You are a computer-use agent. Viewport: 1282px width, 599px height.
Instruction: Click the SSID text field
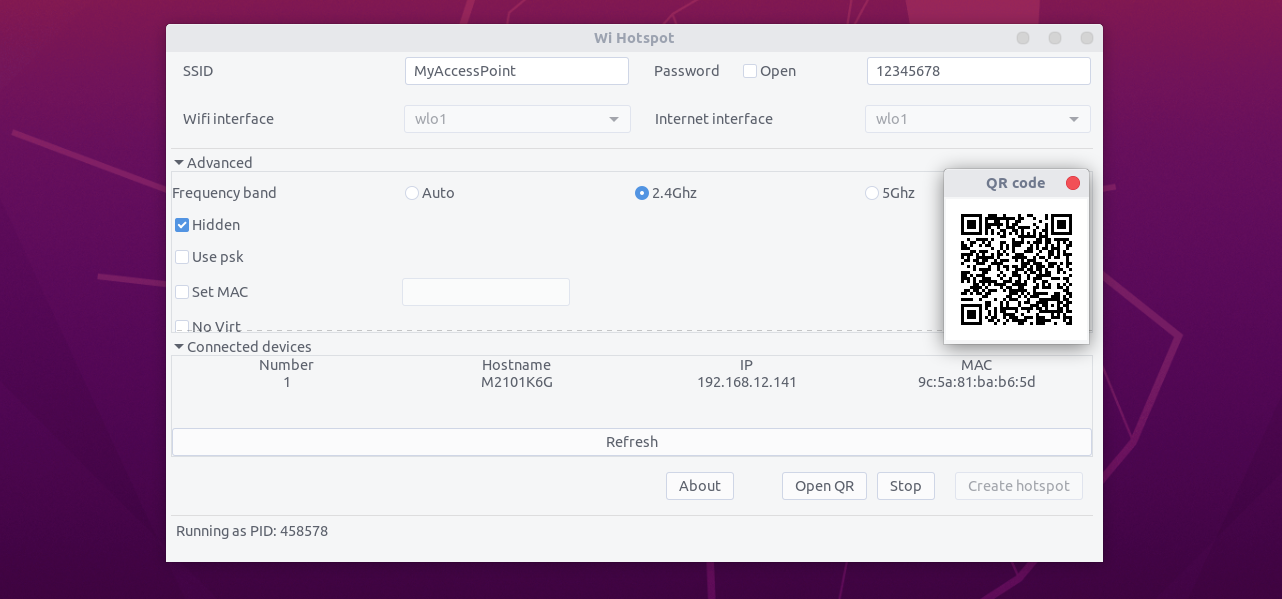[516, 71]
